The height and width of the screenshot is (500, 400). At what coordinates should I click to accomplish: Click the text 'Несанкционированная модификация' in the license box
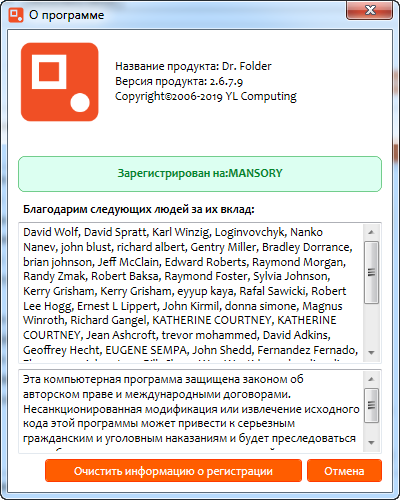(120, 409)
